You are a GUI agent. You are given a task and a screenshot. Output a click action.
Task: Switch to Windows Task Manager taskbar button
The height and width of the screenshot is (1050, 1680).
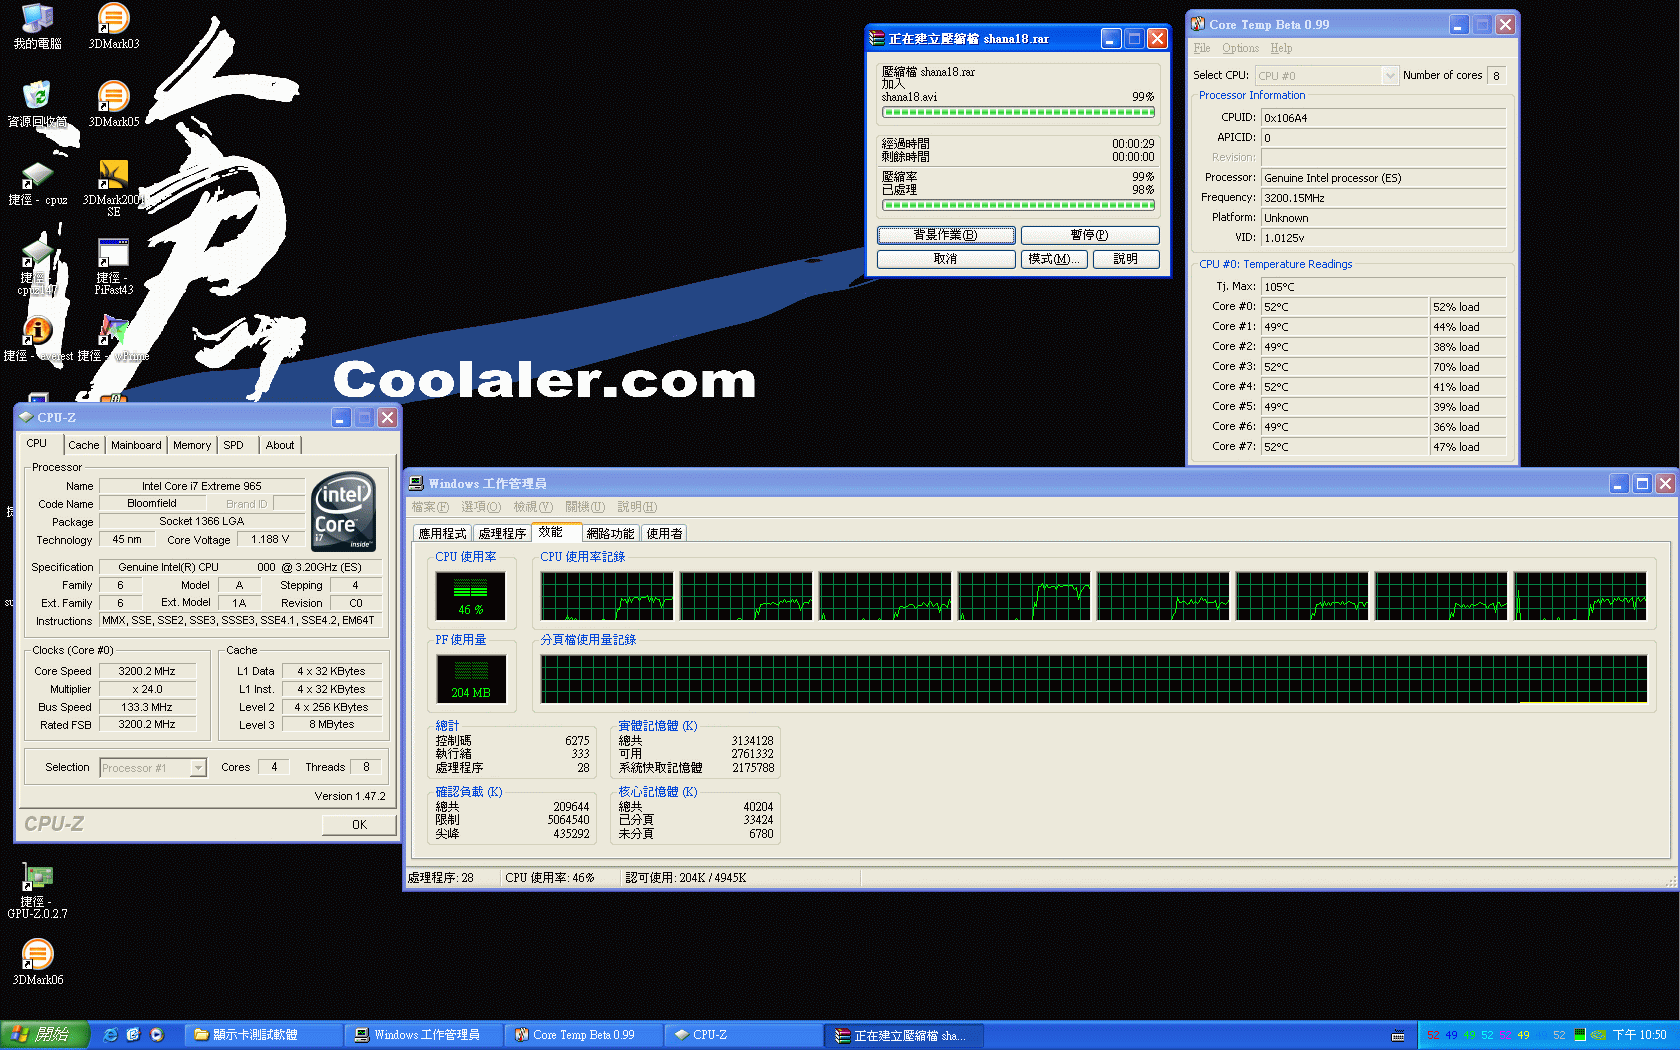[424, 1035]
